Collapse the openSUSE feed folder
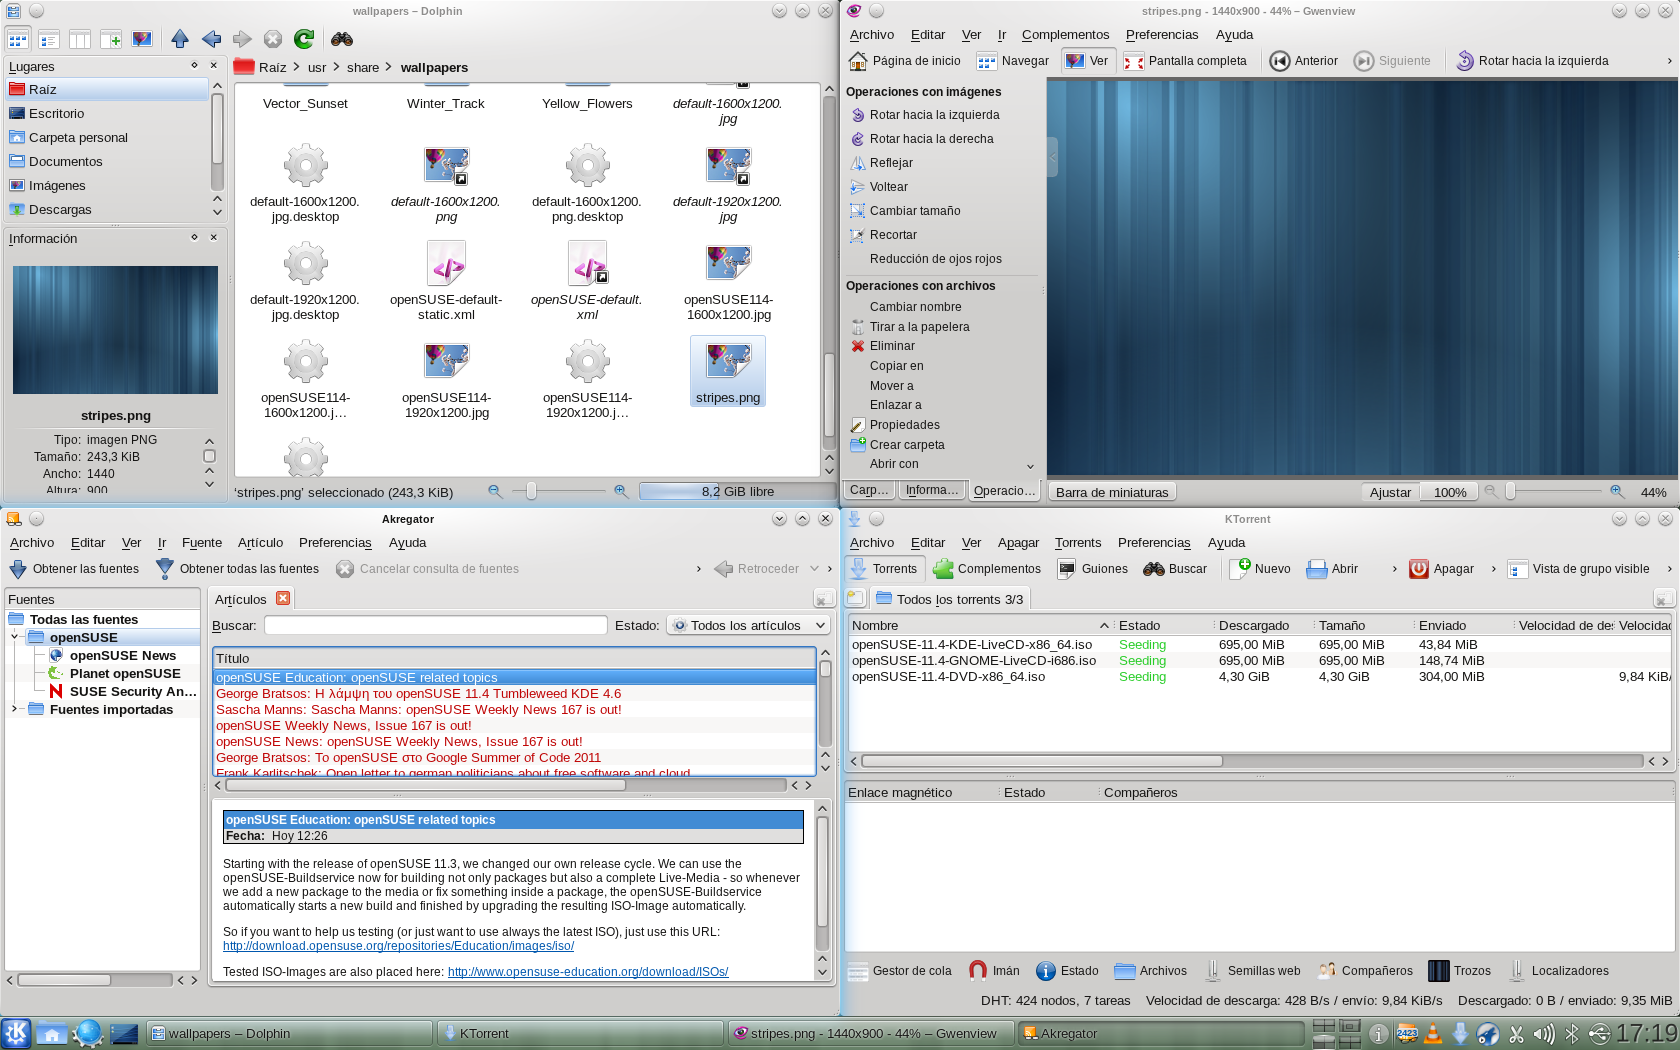The width and height of the screenshot is (1680, 1050). pos(14,638)
